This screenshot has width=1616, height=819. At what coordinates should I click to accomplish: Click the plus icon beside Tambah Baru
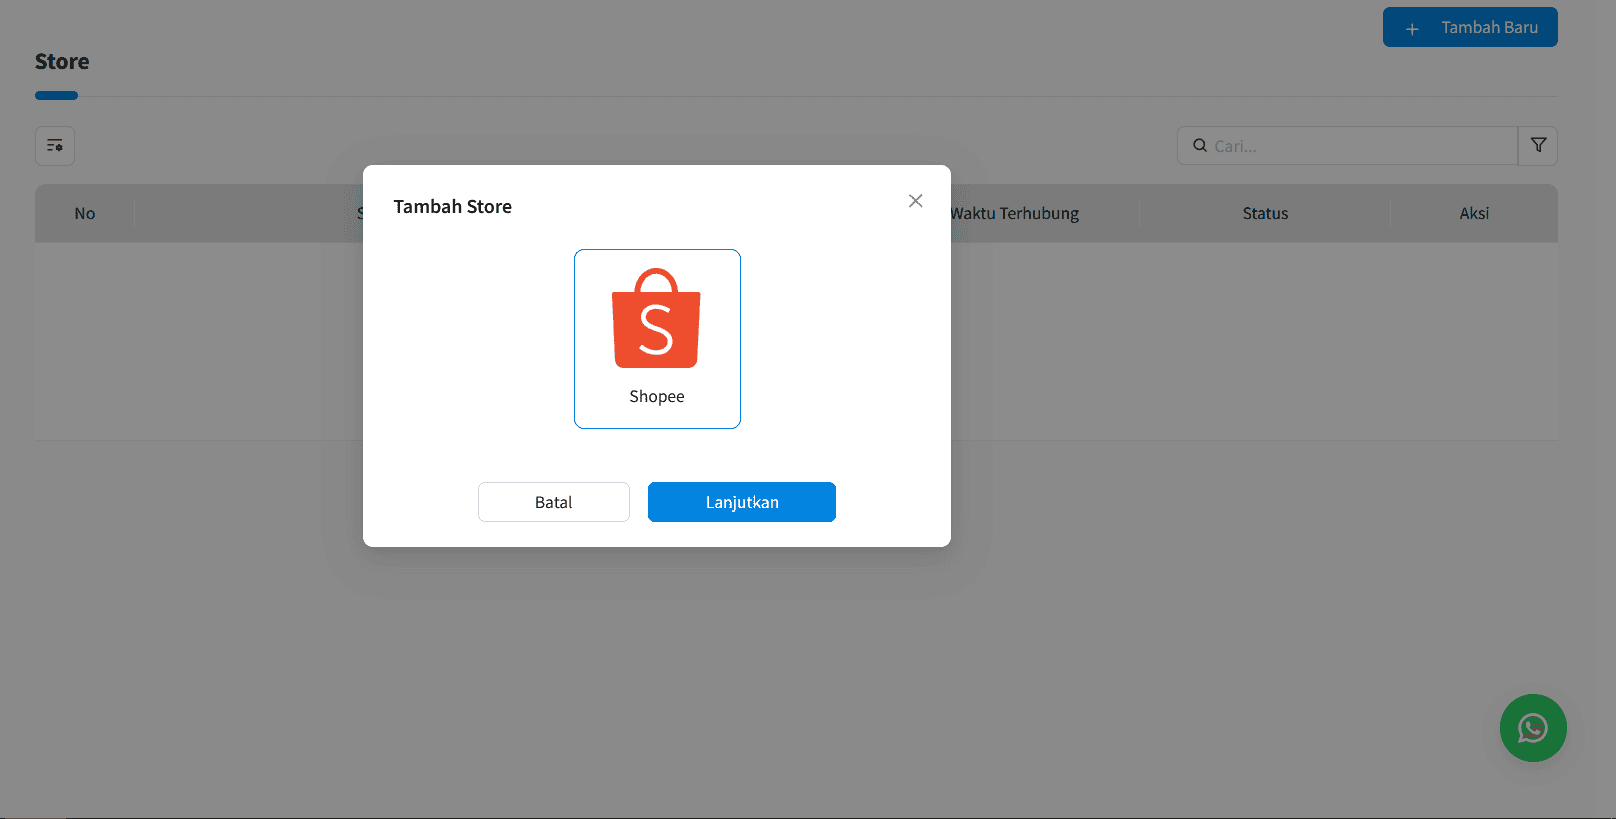click(1412, 29)
